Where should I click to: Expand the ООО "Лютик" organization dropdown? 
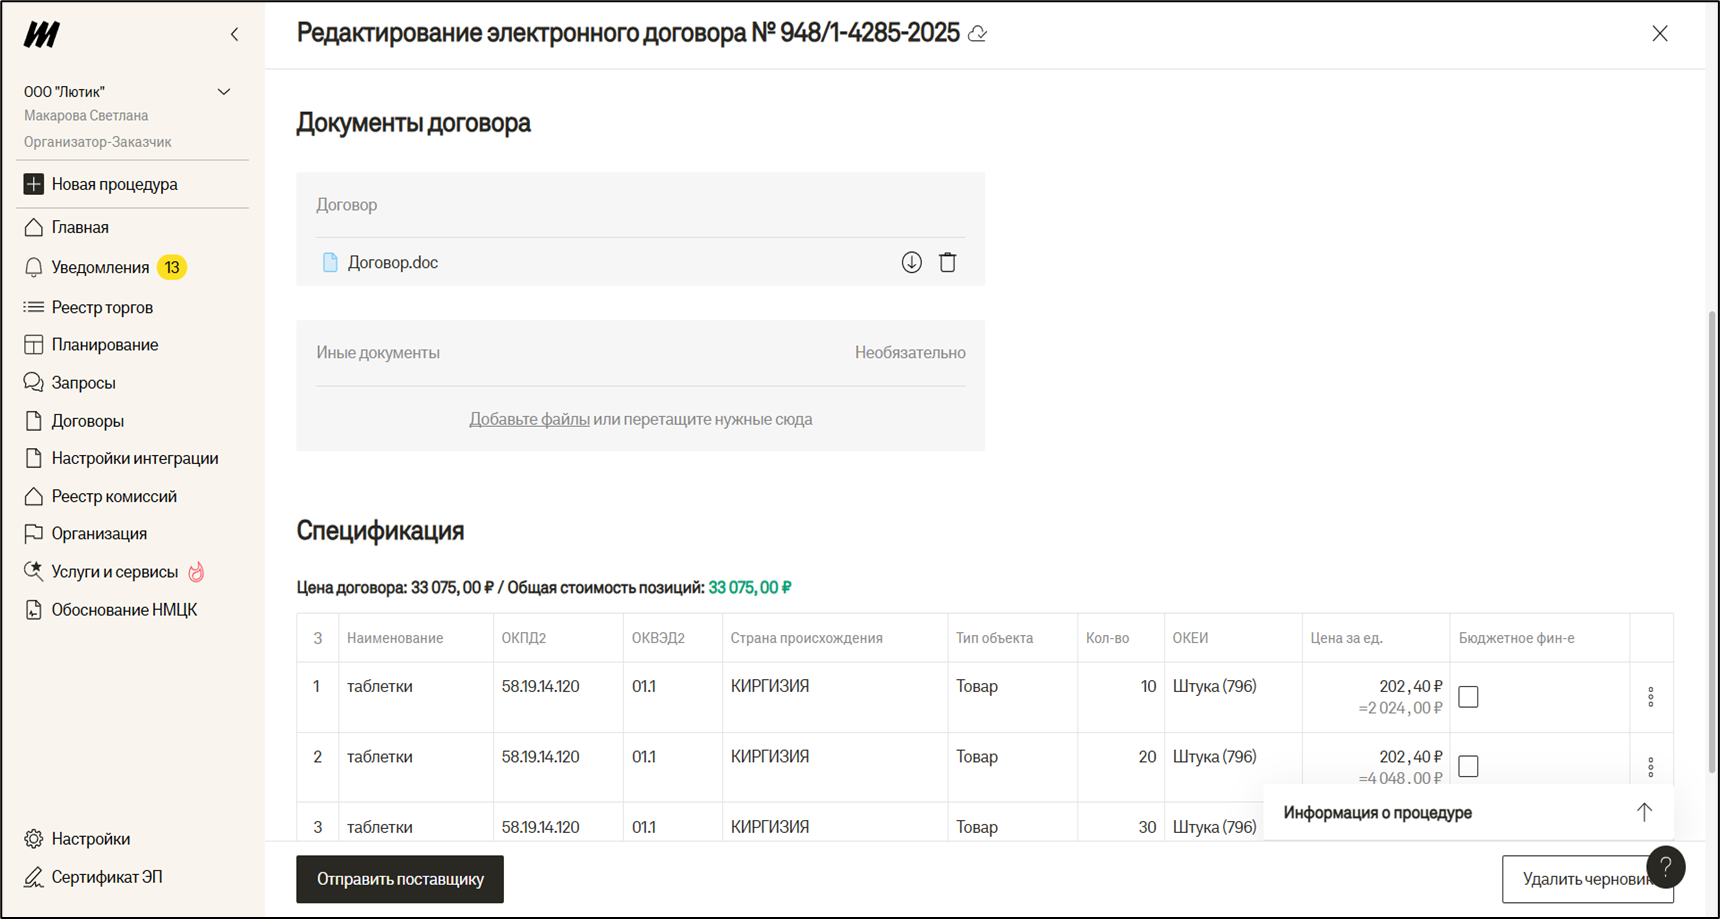coord(224,92)
